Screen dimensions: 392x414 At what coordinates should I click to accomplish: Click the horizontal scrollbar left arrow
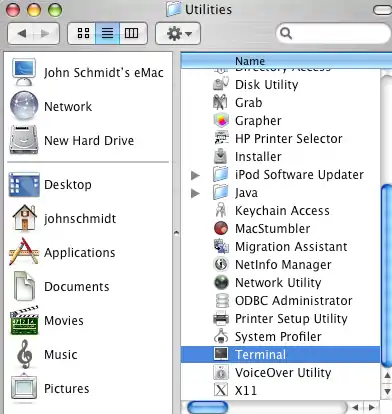(355, 407)
